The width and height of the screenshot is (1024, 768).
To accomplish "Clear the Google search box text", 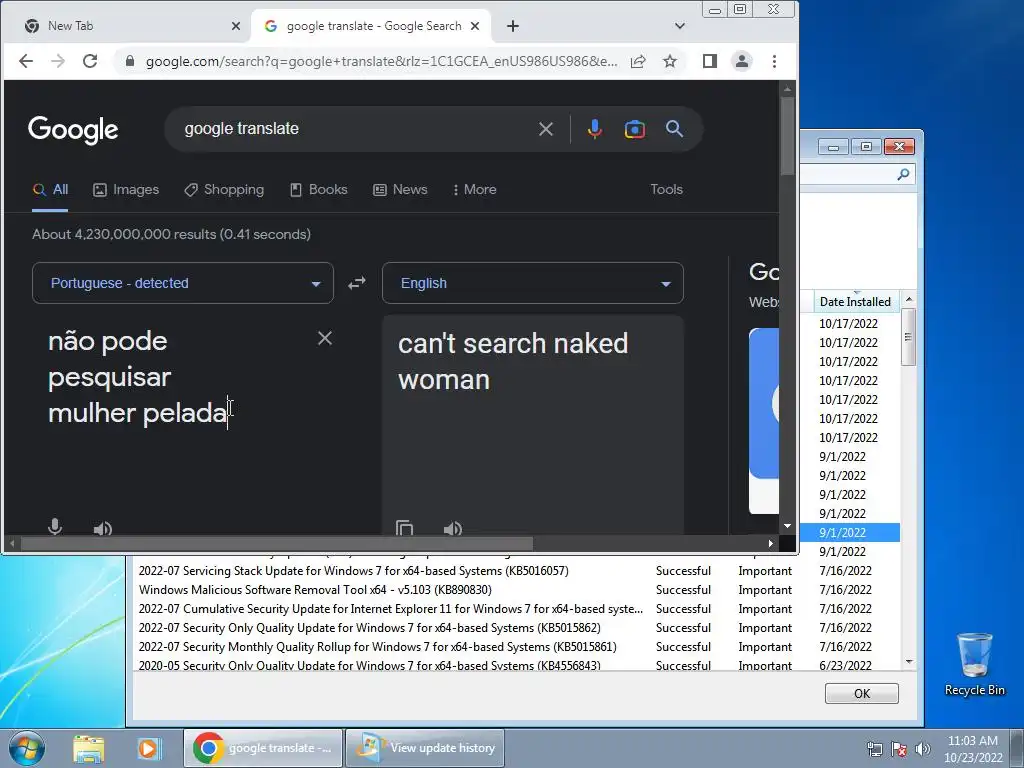I will tap(546, 129).
